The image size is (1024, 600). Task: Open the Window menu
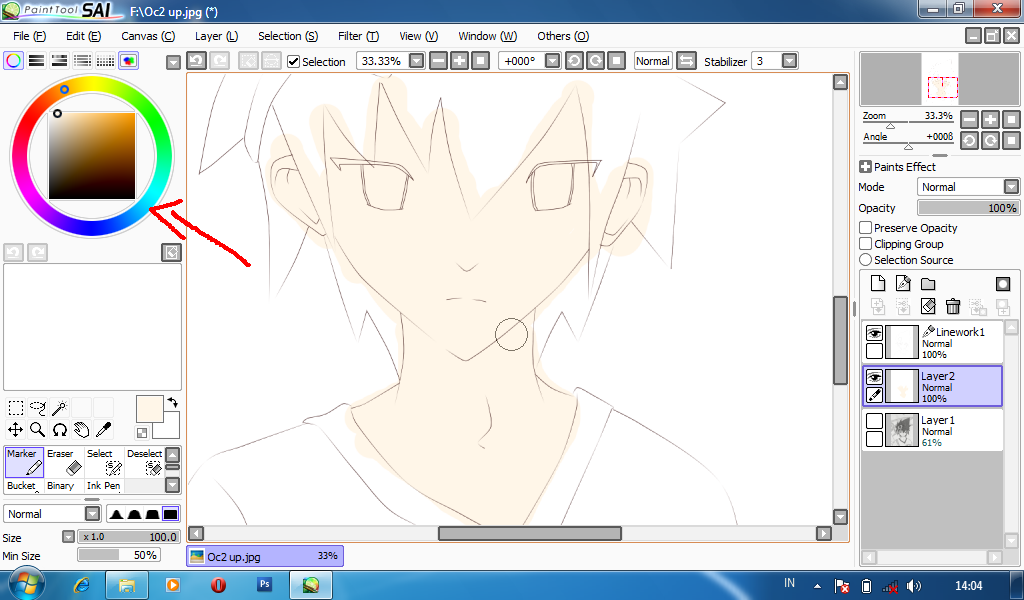[487, 36]
